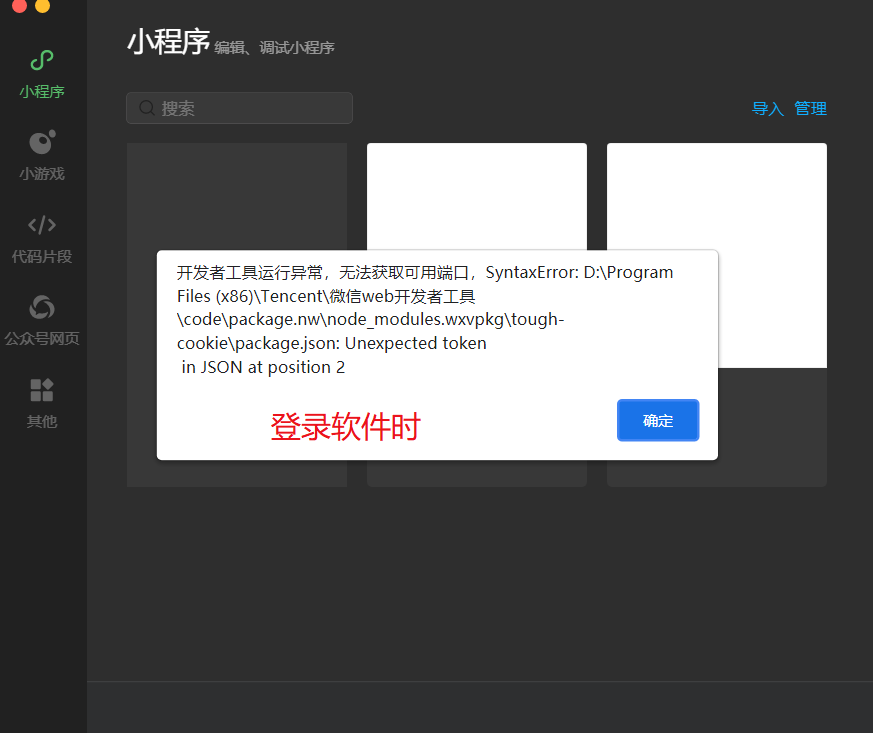Click the SyntaxError message text in dialog
This screenshot has height=733, width=873.
tap(425, 320)
